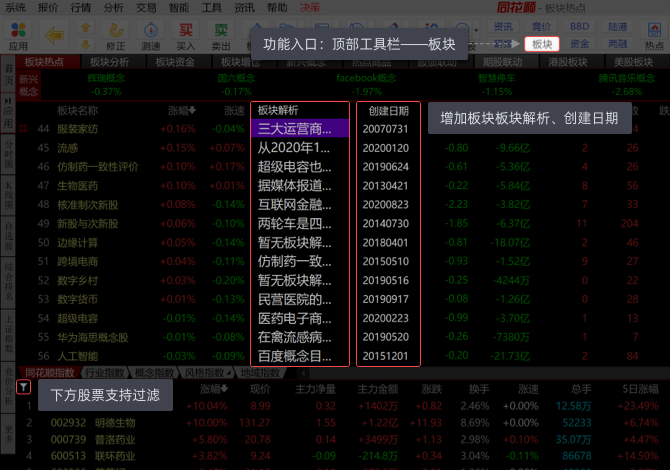
Task: Open the 应用 apps icon
Action: pyautogui.click(x=18, y=36)
